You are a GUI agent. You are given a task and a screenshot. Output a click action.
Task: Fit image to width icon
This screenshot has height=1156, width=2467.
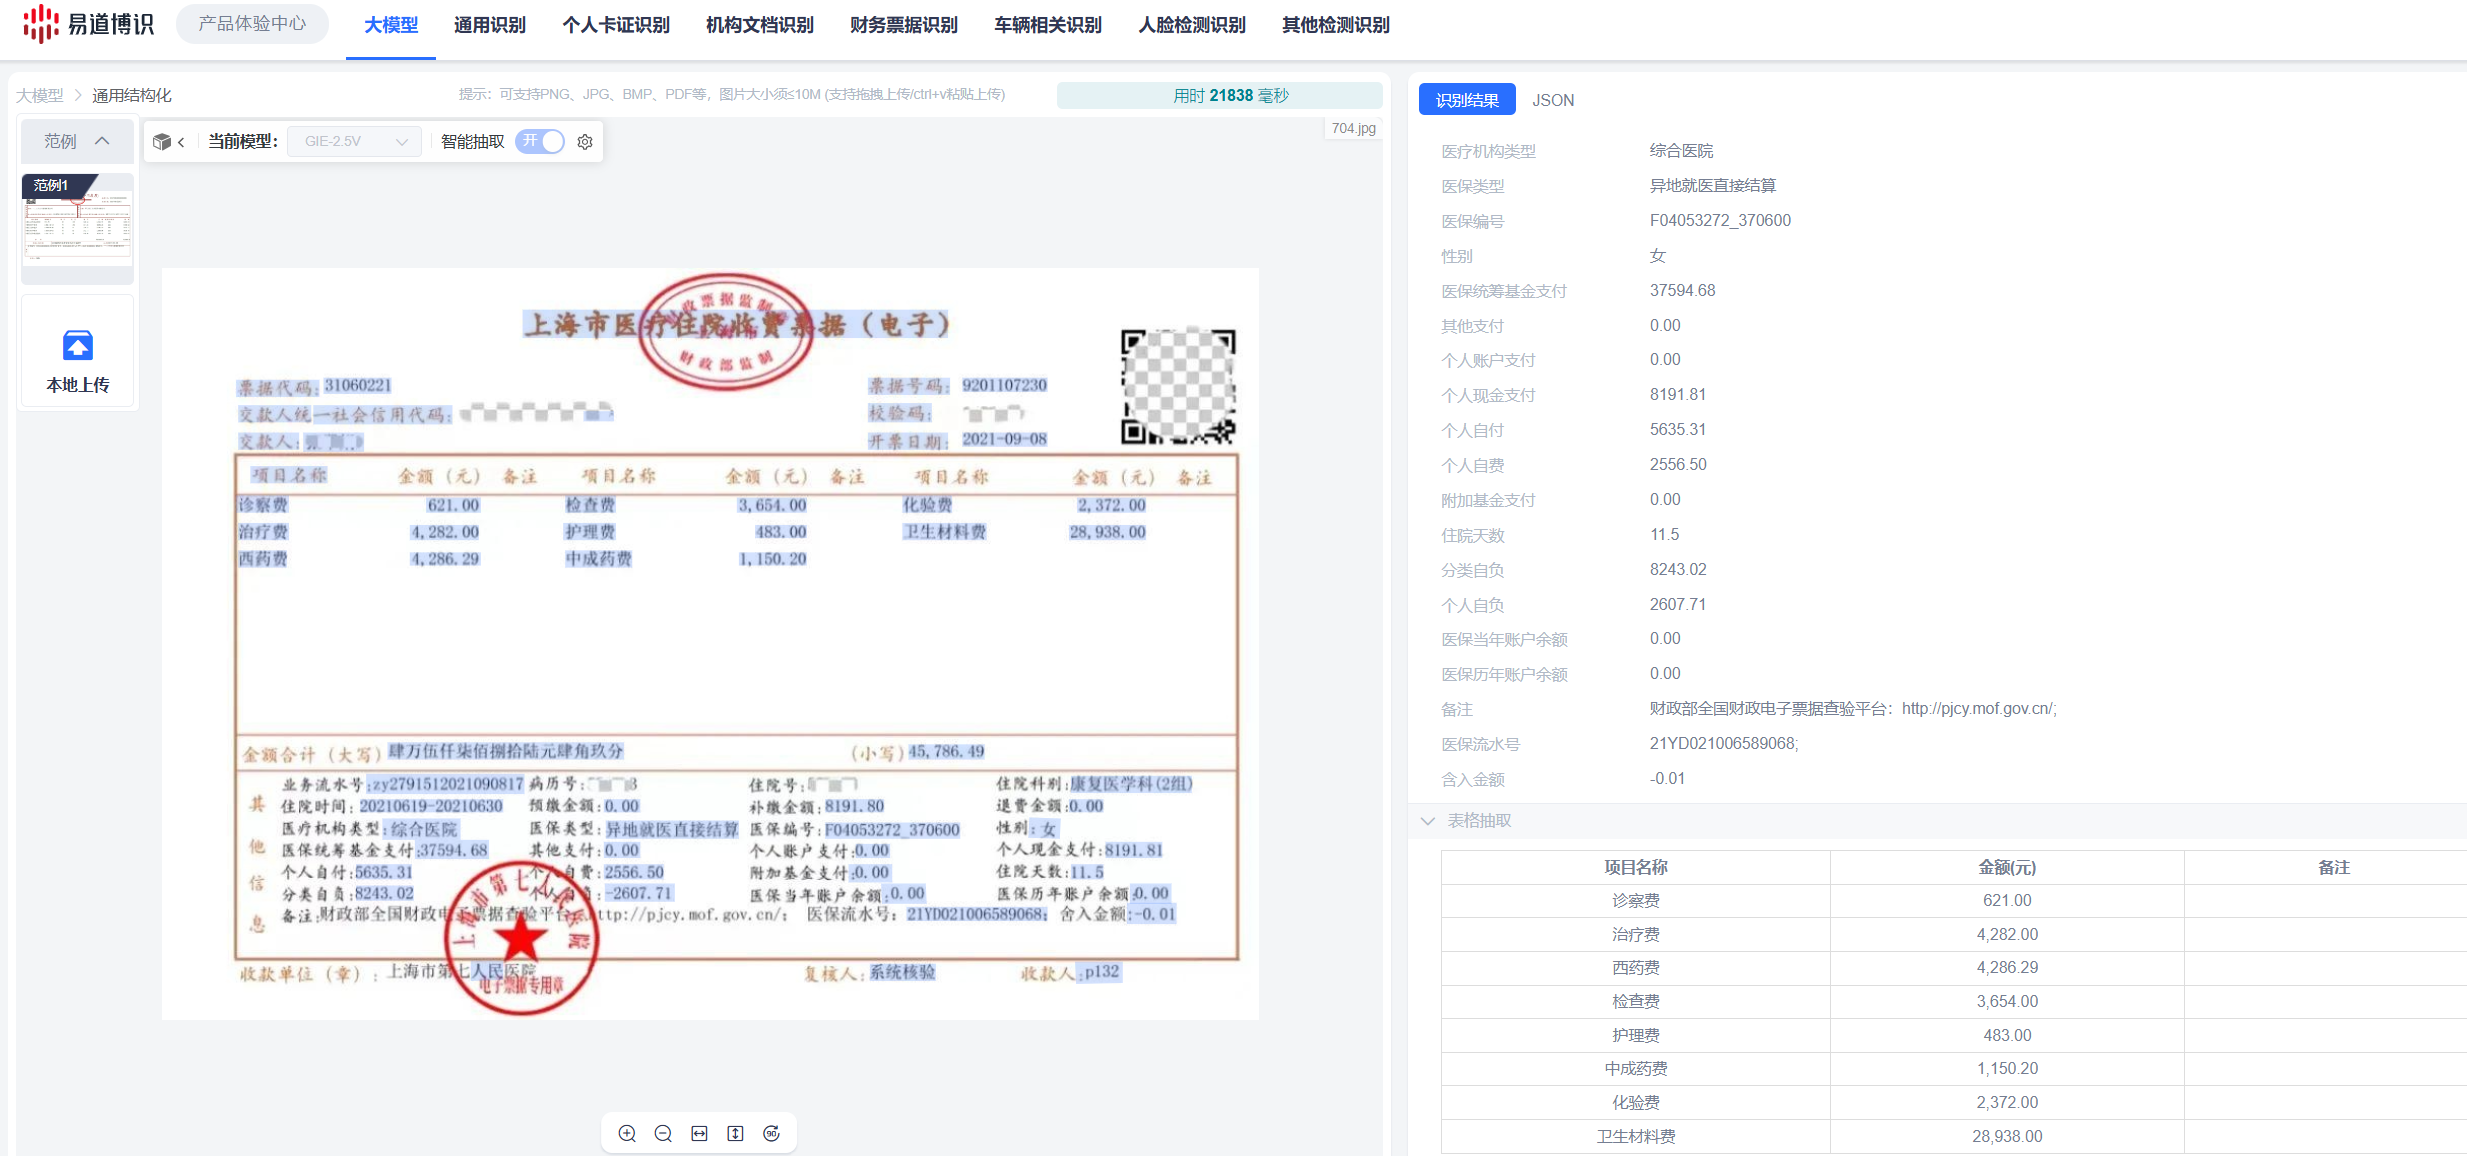(x=699, y=1133)
